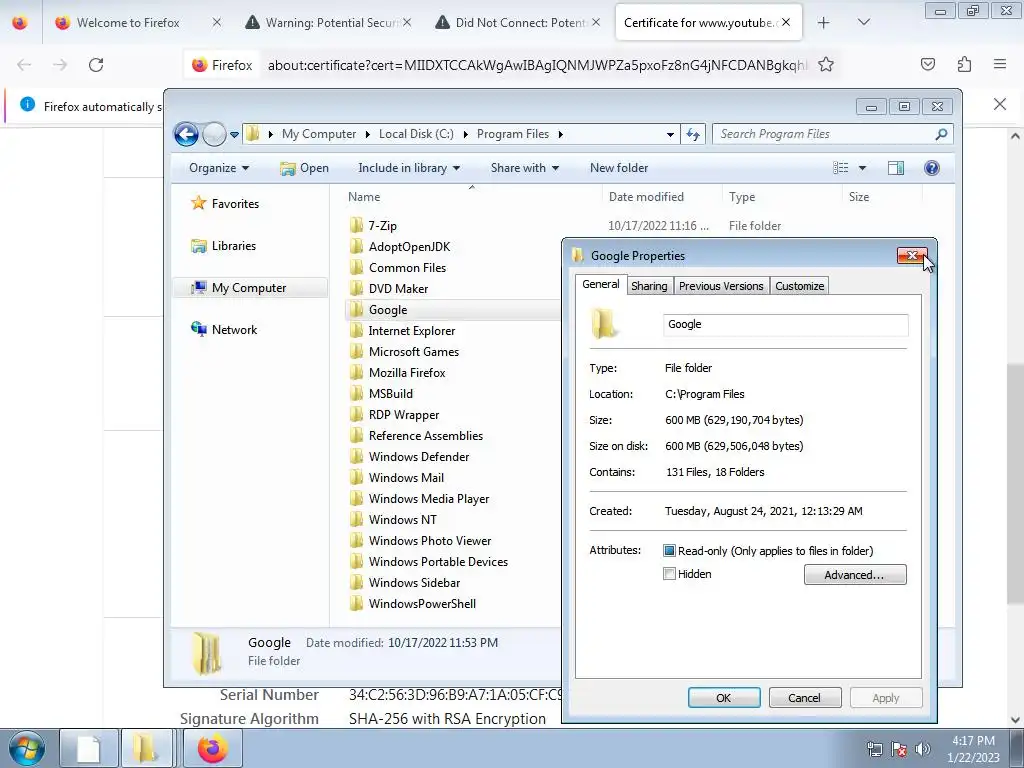
Task: Select the AdoptOpenJDK folder
Action: 400,246
